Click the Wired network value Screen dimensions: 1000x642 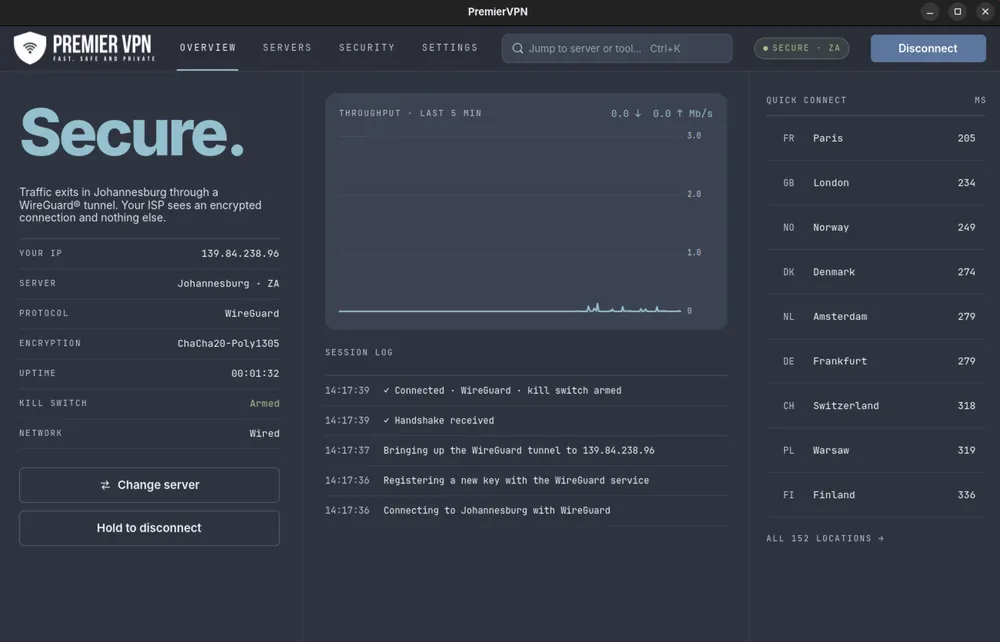[264, 434]
